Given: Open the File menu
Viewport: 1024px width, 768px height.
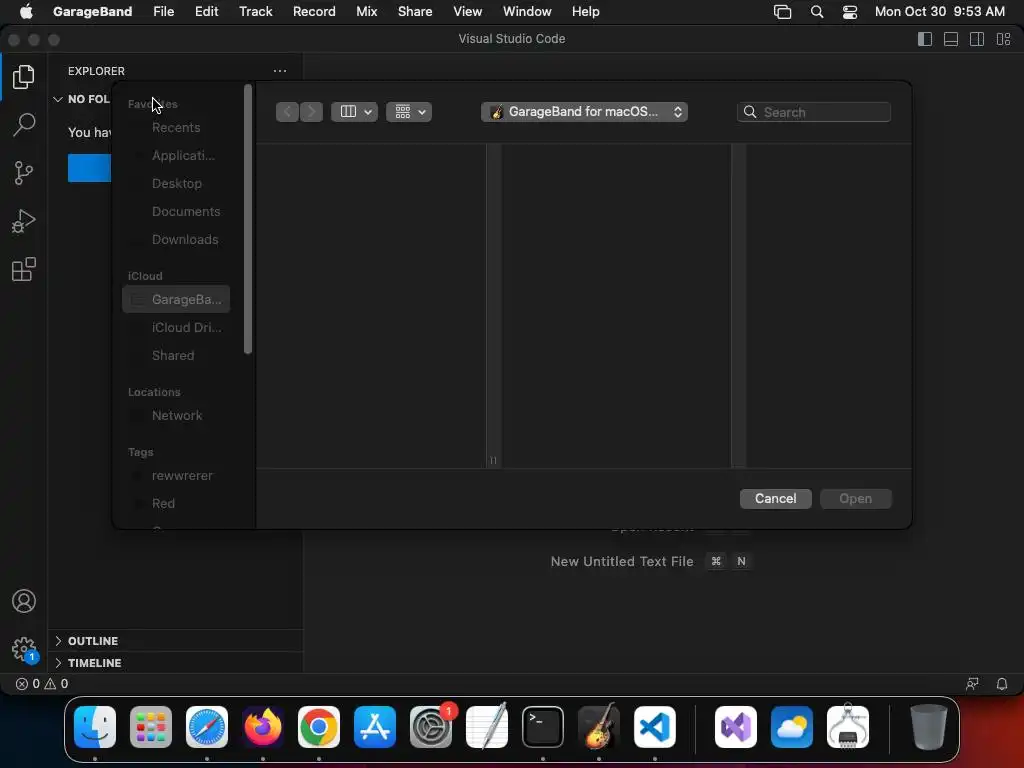Looking at the screenshot, I should coord(163,12).
